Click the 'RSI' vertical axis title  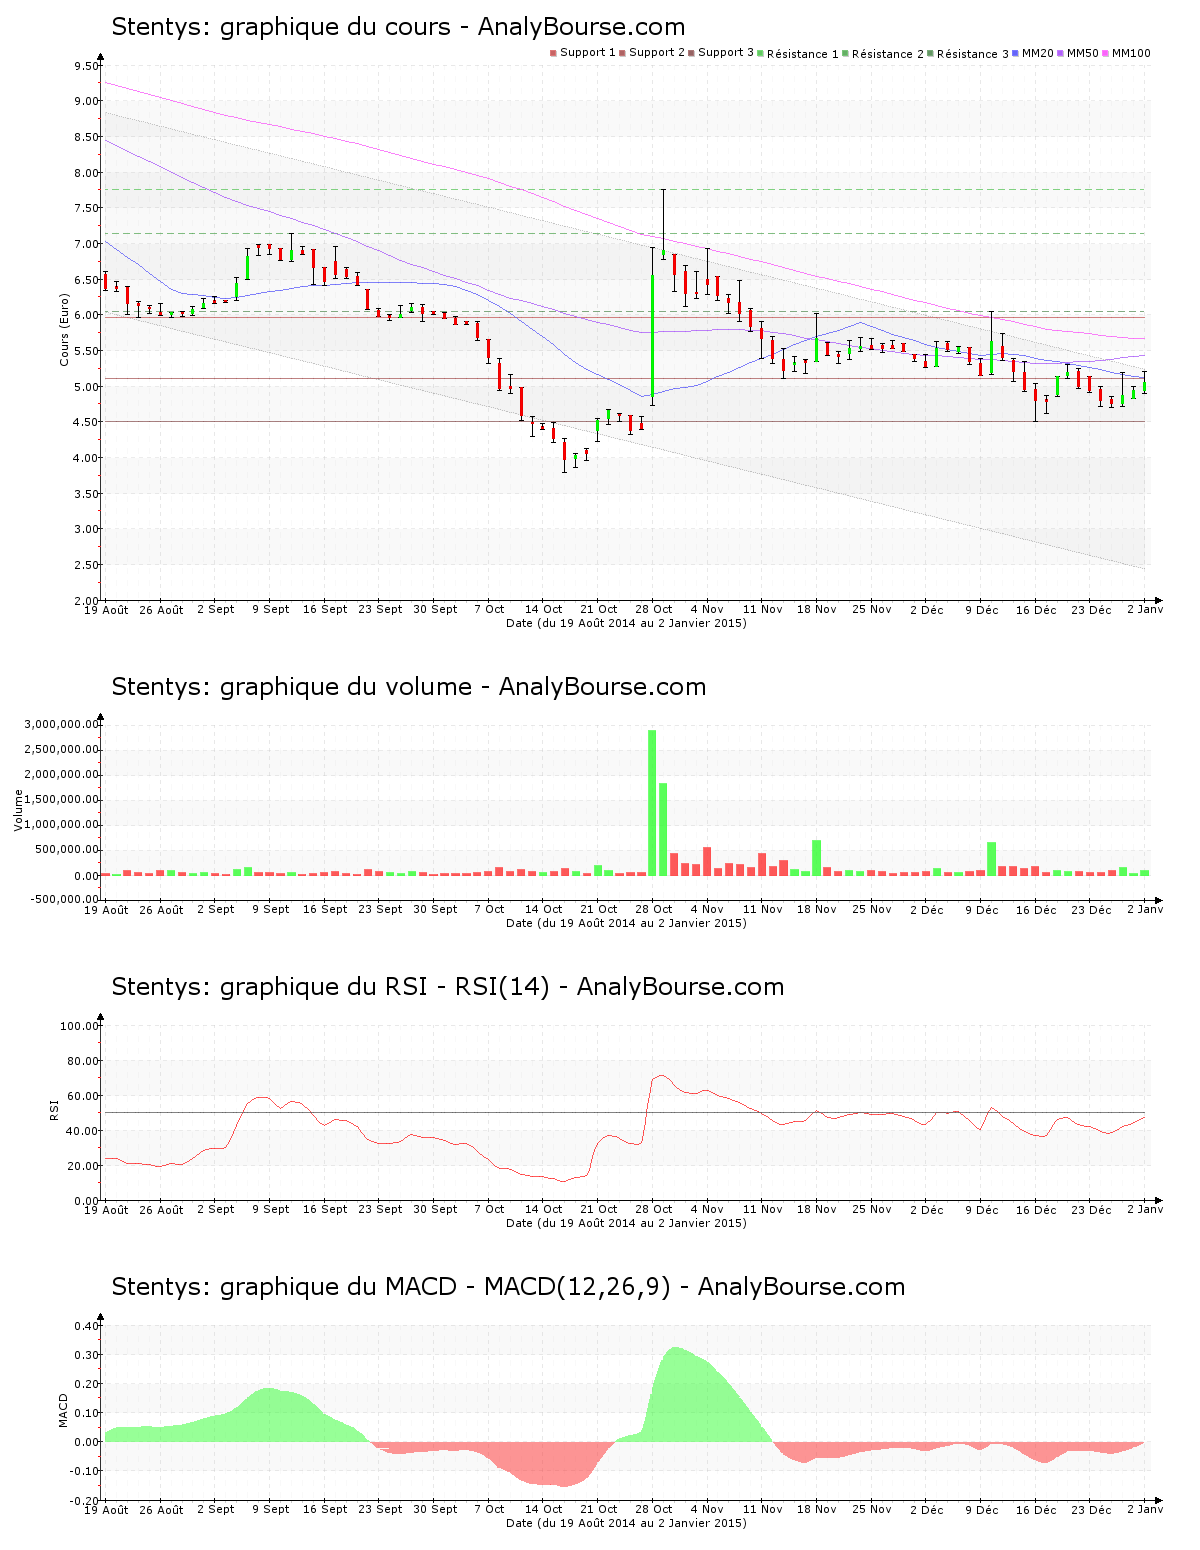(x=54, y=1109)
